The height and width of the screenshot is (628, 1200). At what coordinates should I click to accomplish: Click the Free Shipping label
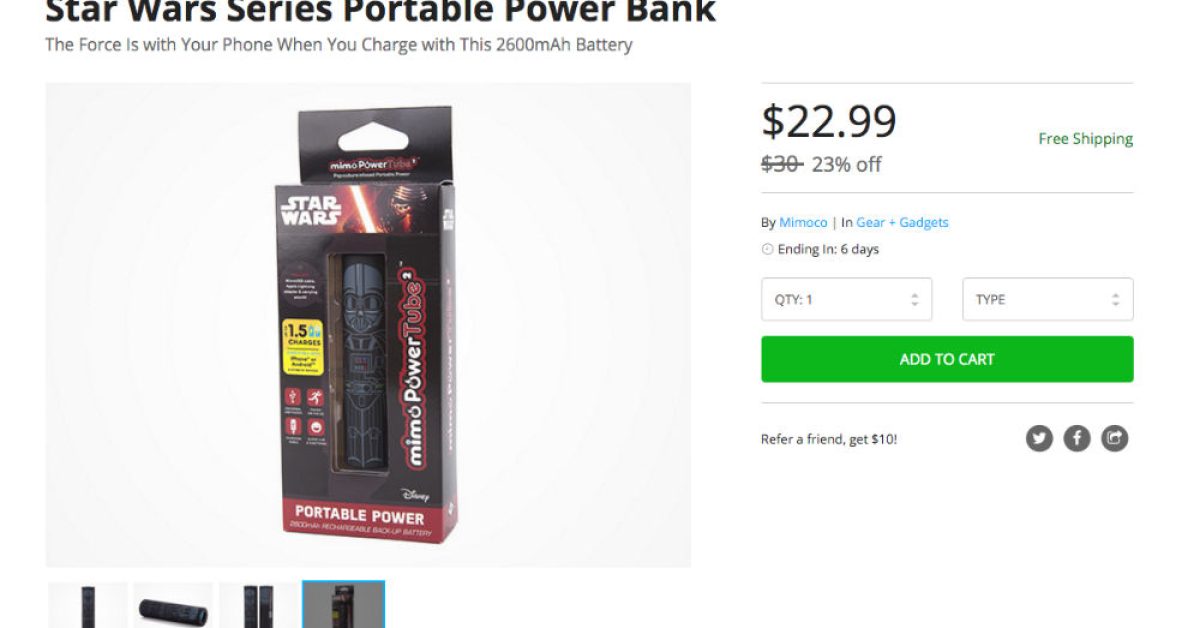coord(1085,139)
